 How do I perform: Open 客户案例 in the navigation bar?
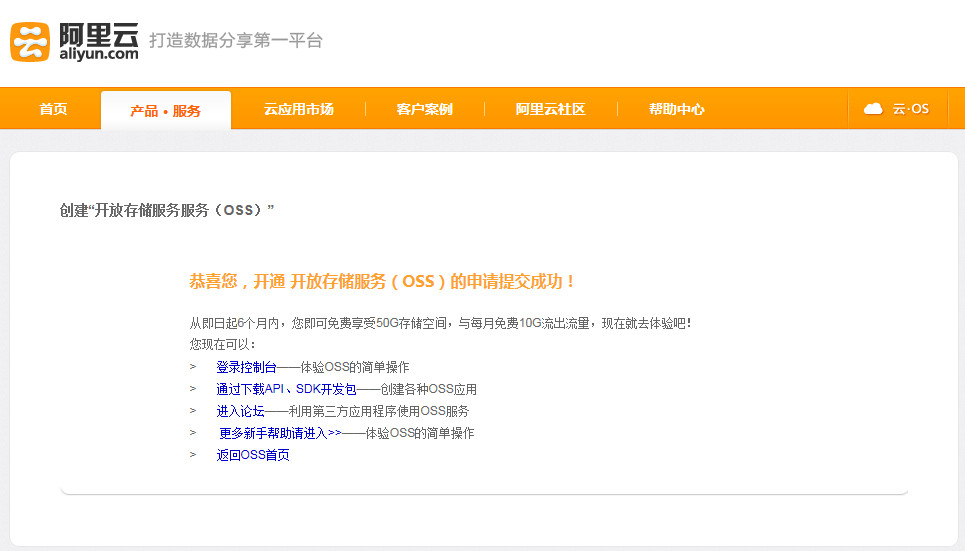tap(425, 109)
